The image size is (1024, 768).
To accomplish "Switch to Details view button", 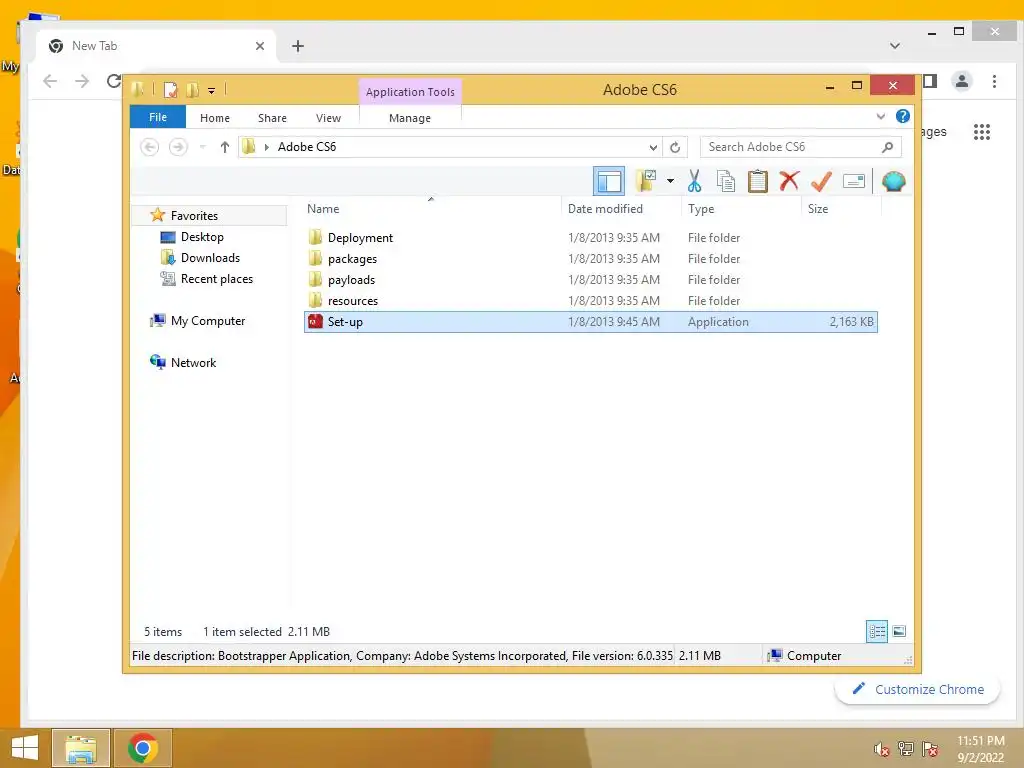I will tap(876, 631).
